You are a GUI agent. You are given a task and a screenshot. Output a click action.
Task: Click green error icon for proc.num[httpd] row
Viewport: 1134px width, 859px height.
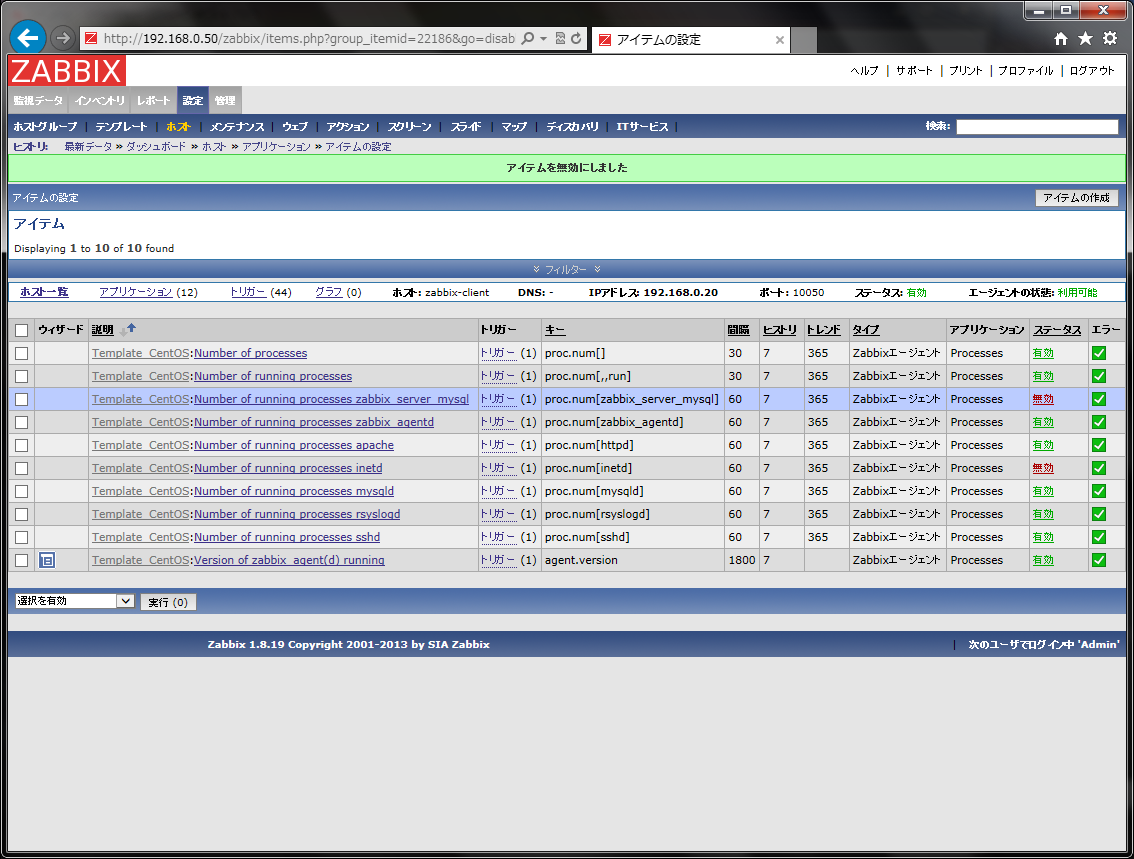tap(1099, 445)
